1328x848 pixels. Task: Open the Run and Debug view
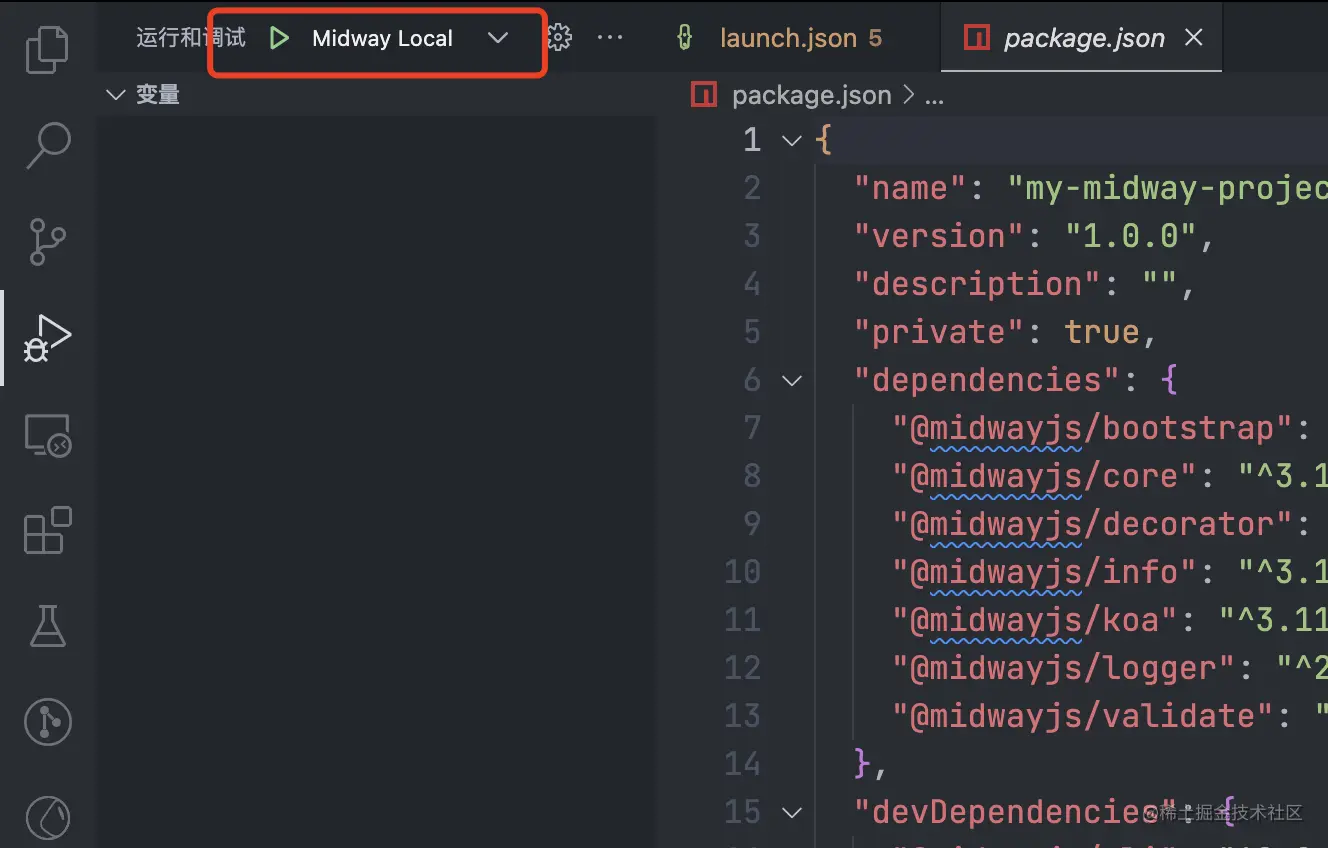tap(47, 338)
